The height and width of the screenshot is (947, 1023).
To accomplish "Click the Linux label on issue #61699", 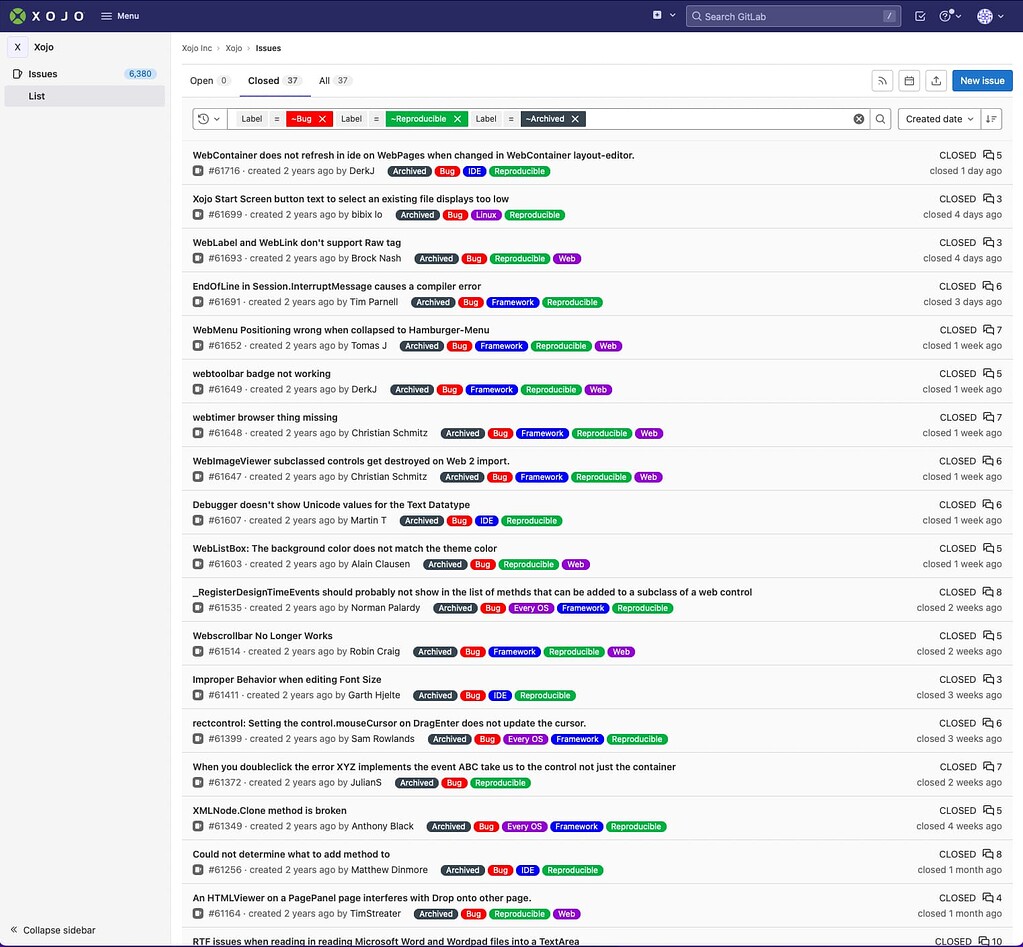I will (x=485, y=215).
